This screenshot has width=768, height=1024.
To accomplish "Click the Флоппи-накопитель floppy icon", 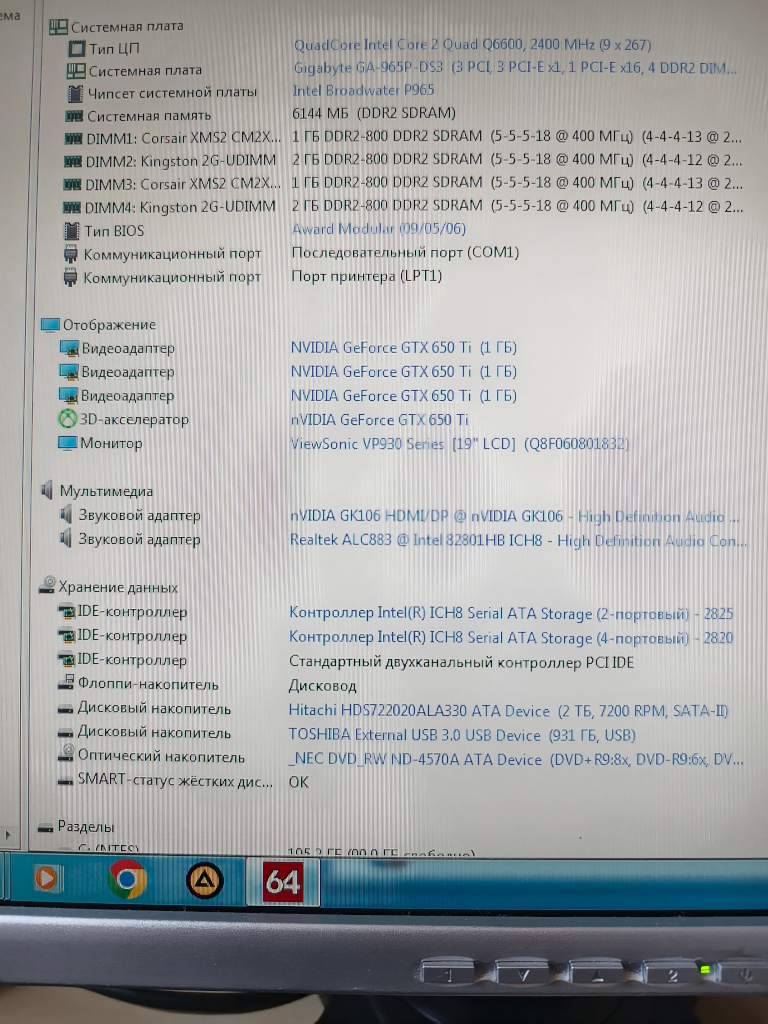I will coord(66,684).
